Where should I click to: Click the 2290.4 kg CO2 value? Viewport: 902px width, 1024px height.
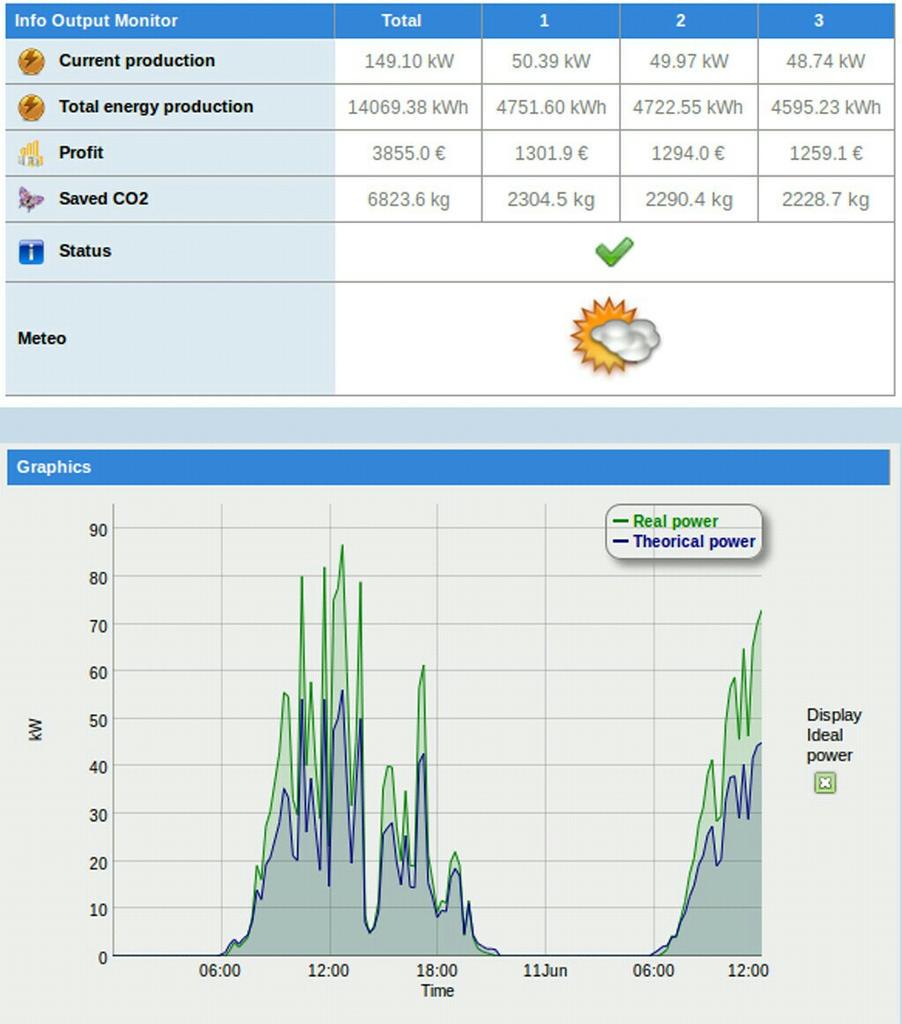click(689, 199)
